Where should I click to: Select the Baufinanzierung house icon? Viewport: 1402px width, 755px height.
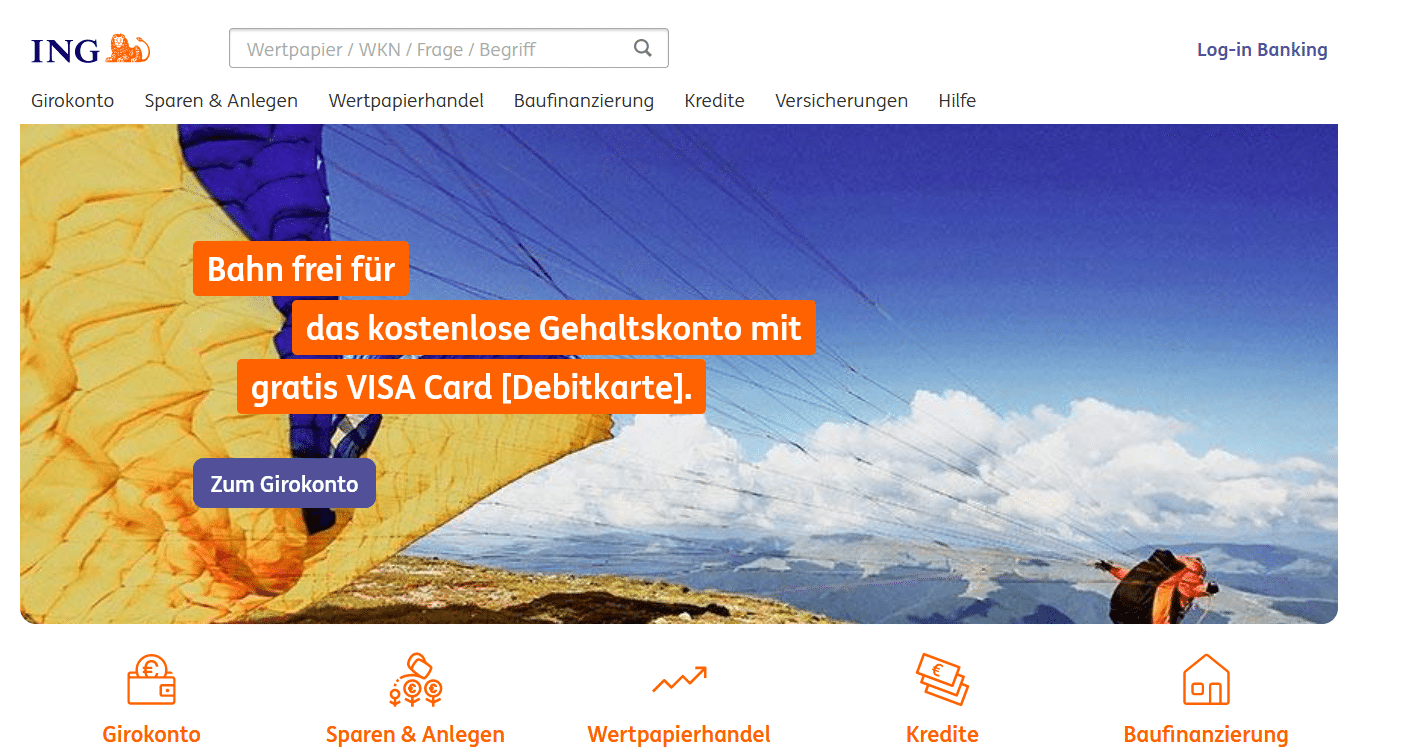point(1206,680)
